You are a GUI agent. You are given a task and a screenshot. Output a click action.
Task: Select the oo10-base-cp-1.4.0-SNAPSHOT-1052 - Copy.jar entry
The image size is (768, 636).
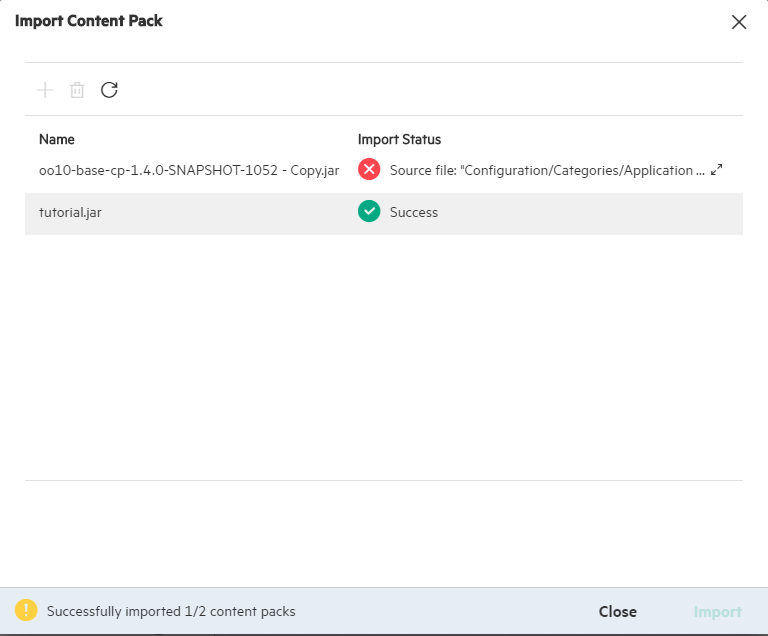coord(189,171)
